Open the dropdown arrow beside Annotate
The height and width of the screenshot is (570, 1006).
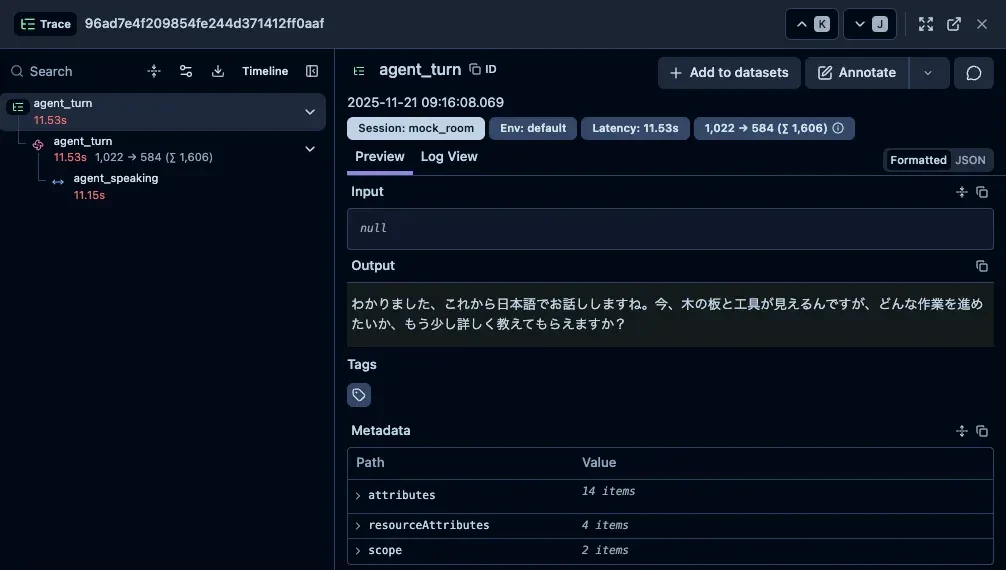tap(928, 73)
